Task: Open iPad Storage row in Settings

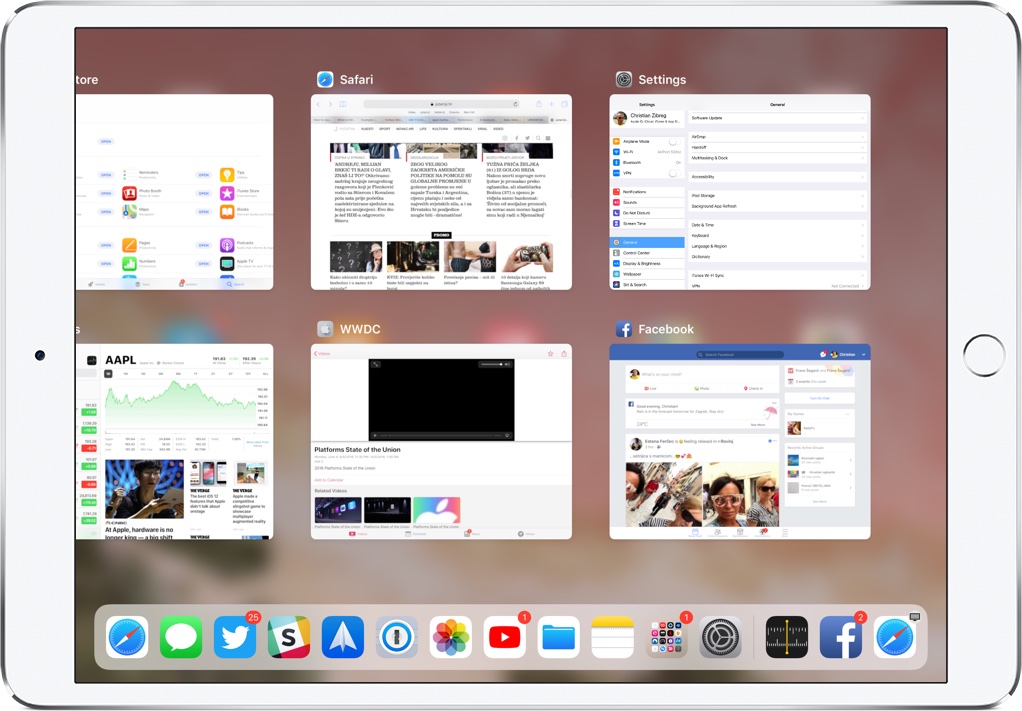Action: pos(778,196)
